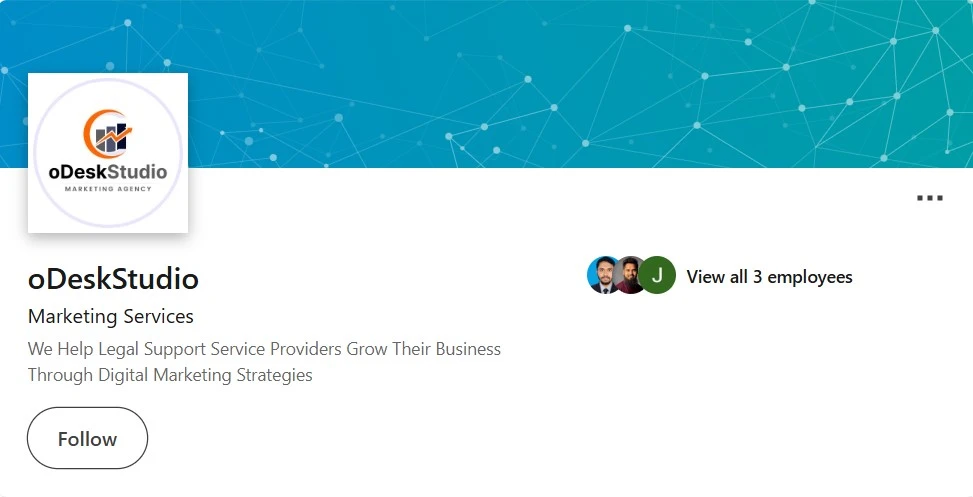This screenshot has width=973, height=497.
Task: Click the oDeskStudio company logo image
Action: pos(108,153)
